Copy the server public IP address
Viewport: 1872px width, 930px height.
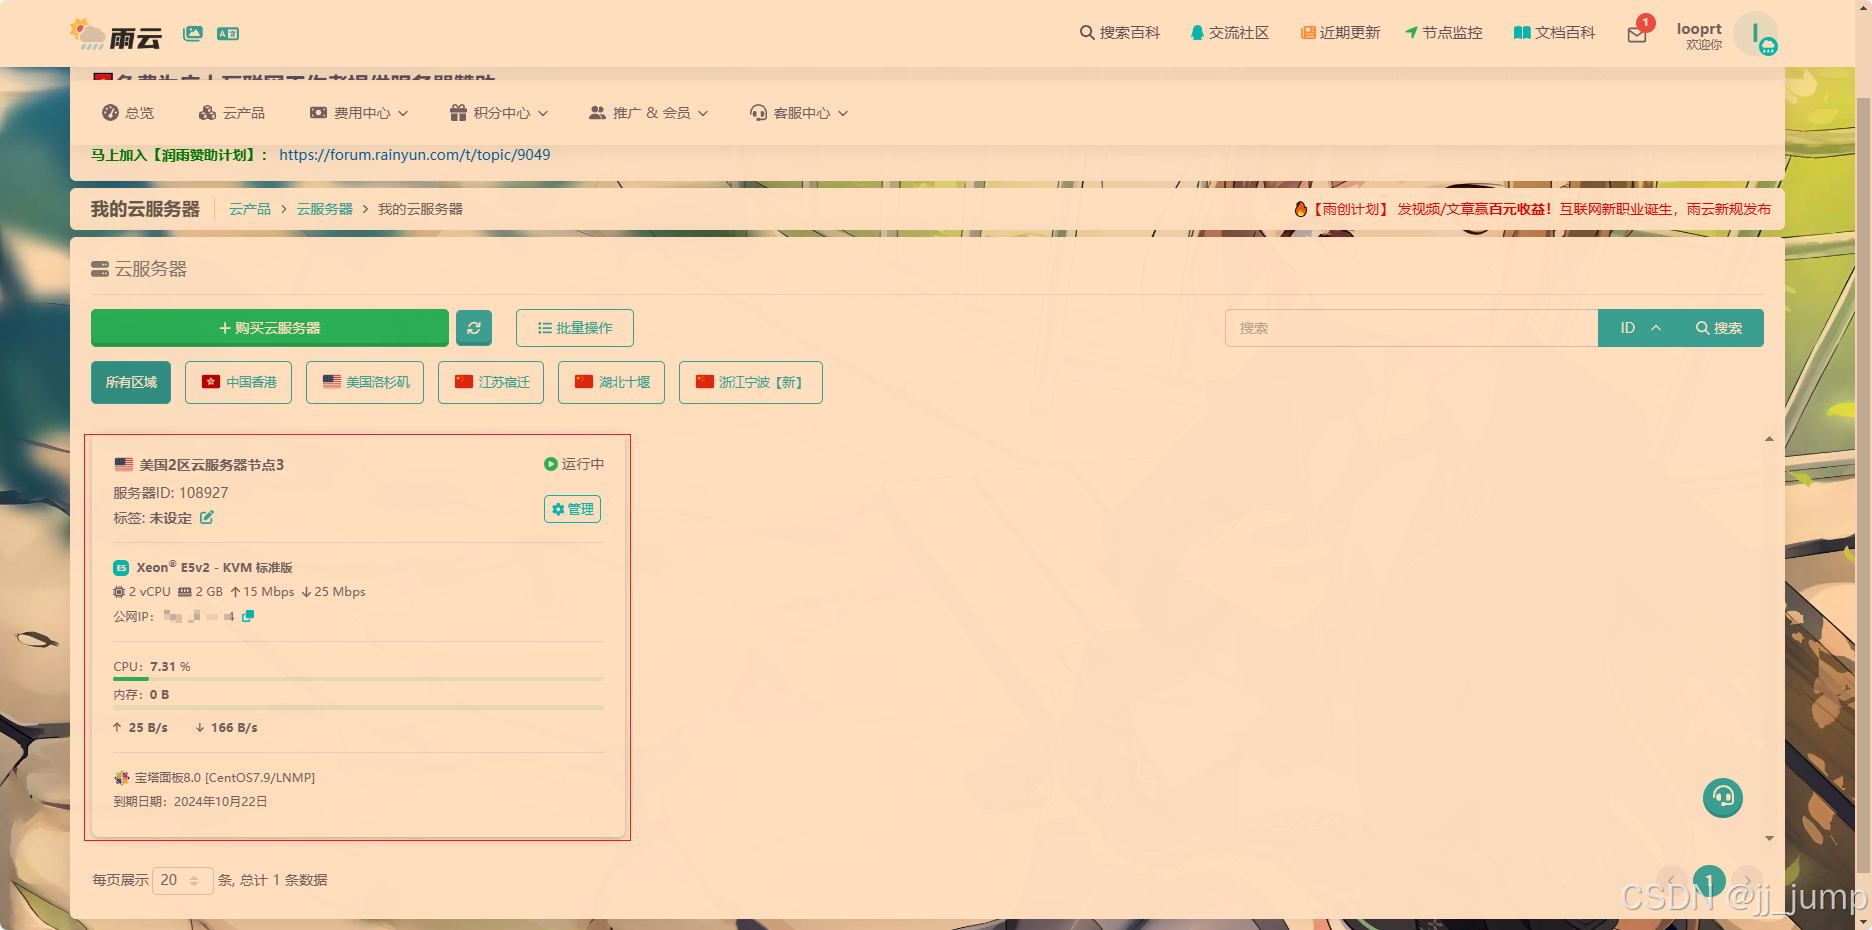(x=247, y=616)
